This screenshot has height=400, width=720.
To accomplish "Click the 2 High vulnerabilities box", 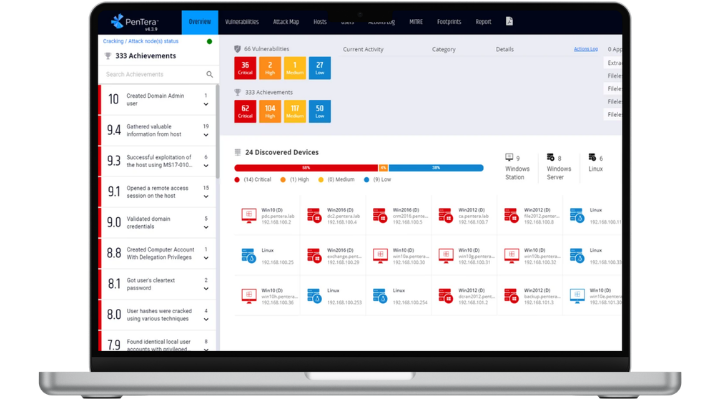I will coord(270,68).
